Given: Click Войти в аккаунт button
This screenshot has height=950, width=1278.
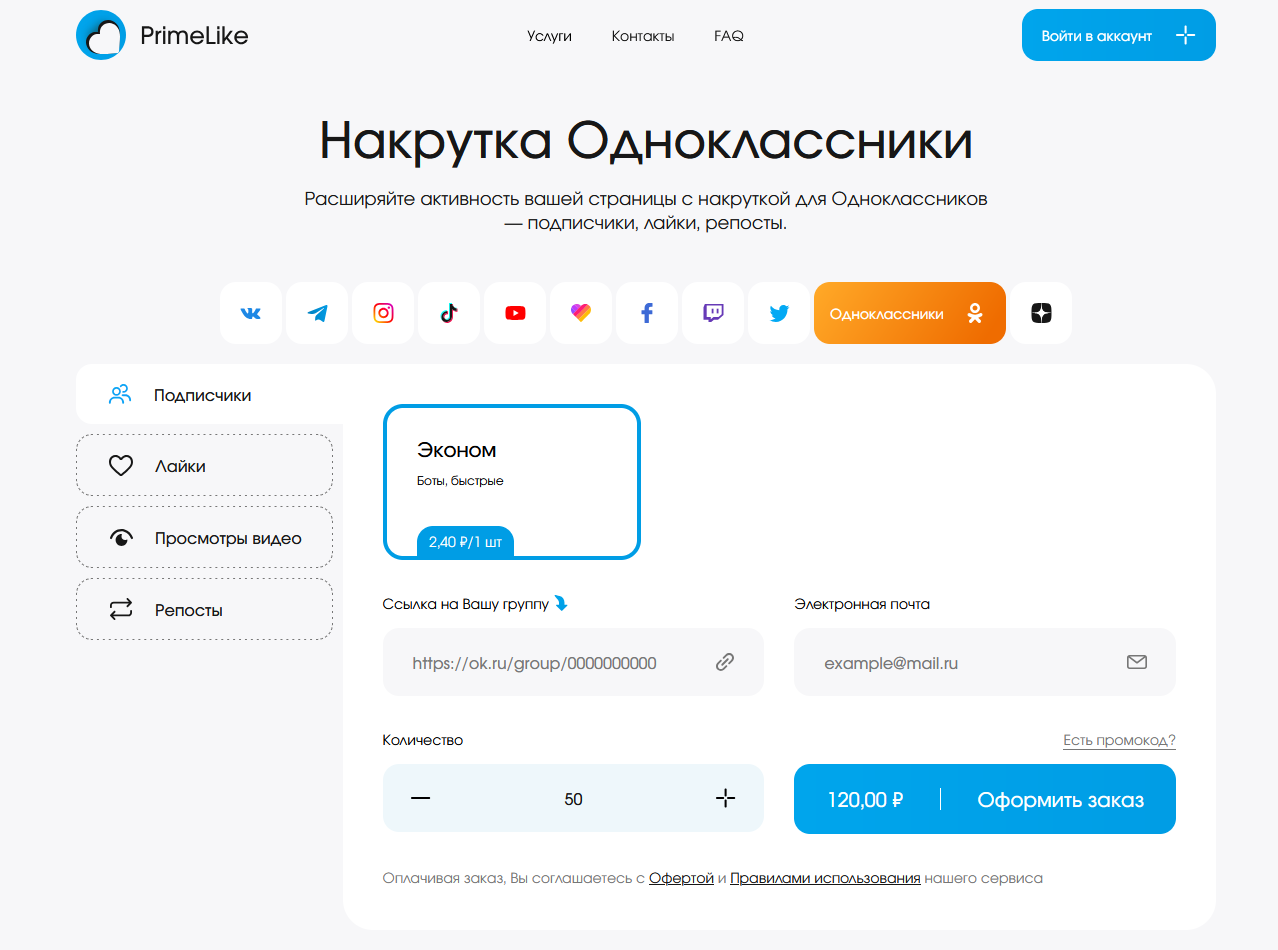Looking at the screenshot, I should 1119,35.
